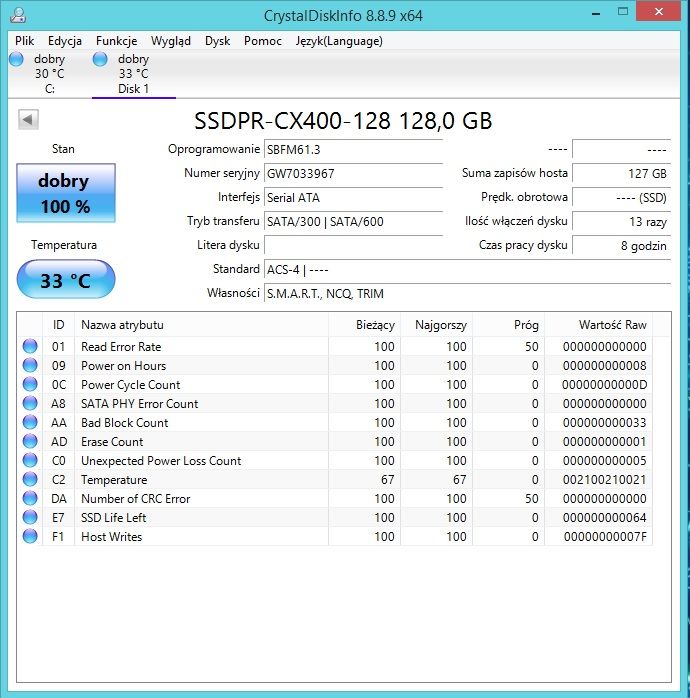Click status orb of Erase Count row
Image resolution: width=690 pixels, height=698 pixels.
(x=30, y=442)
